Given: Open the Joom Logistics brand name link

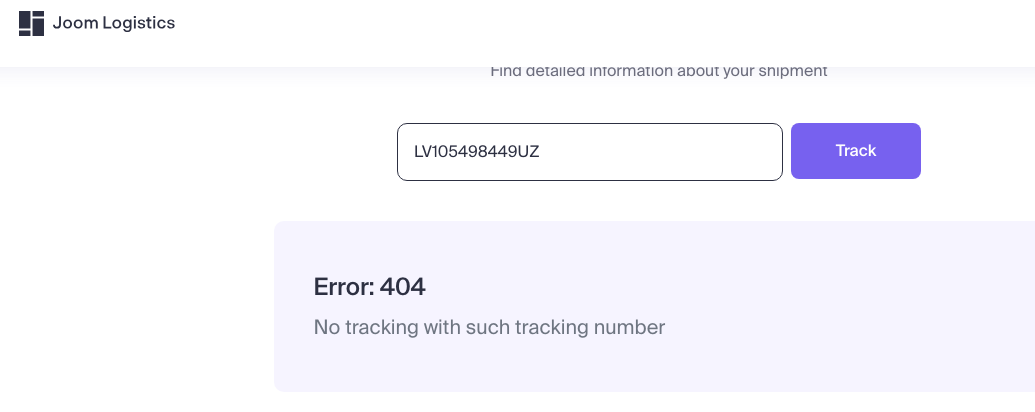Looking at the screenshot, I should point(113,23).
